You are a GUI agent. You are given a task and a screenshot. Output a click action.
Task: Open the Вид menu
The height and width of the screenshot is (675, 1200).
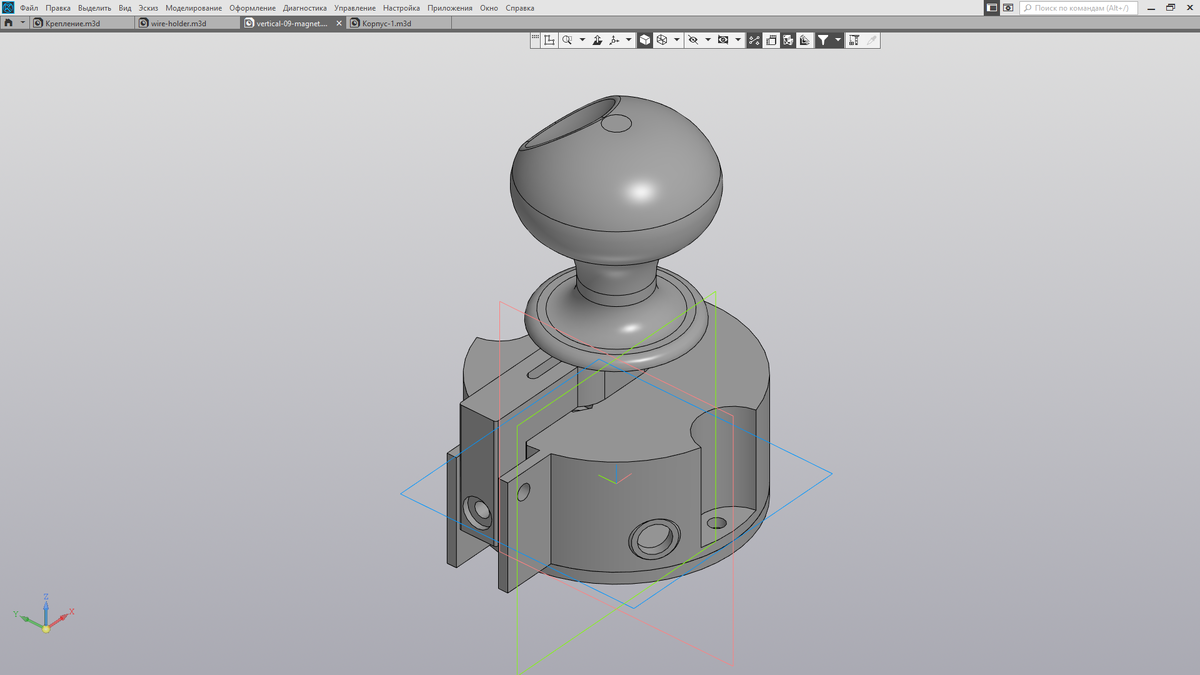coord(125,7)
